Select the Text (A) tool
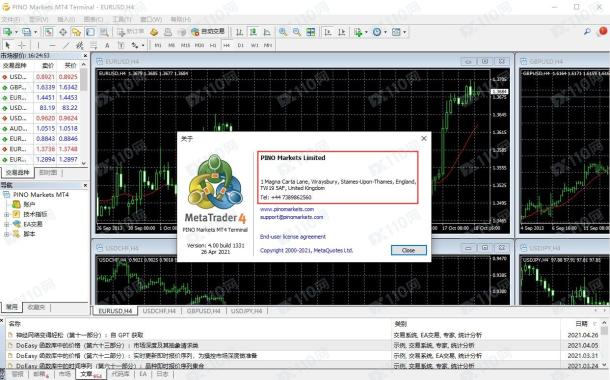The width and height of the screenshot is (610, 380). point(107,46)
